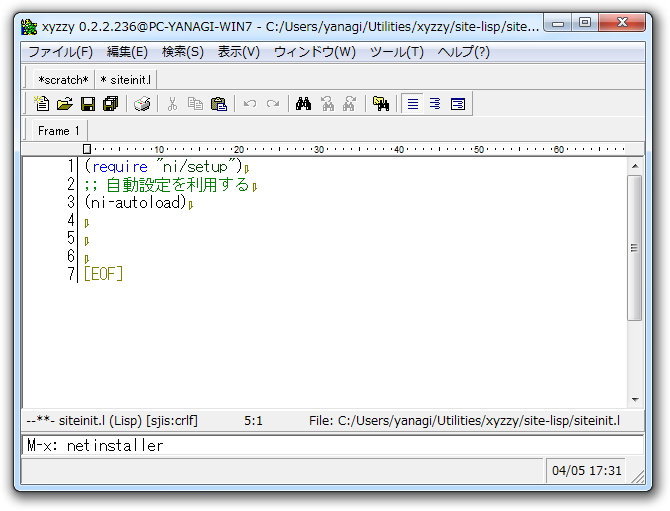The width and height of the screenshot is (670, 511).
Task: Toggle the wrap at column icon
Action: pyautogui.click(x=435, y=104)
